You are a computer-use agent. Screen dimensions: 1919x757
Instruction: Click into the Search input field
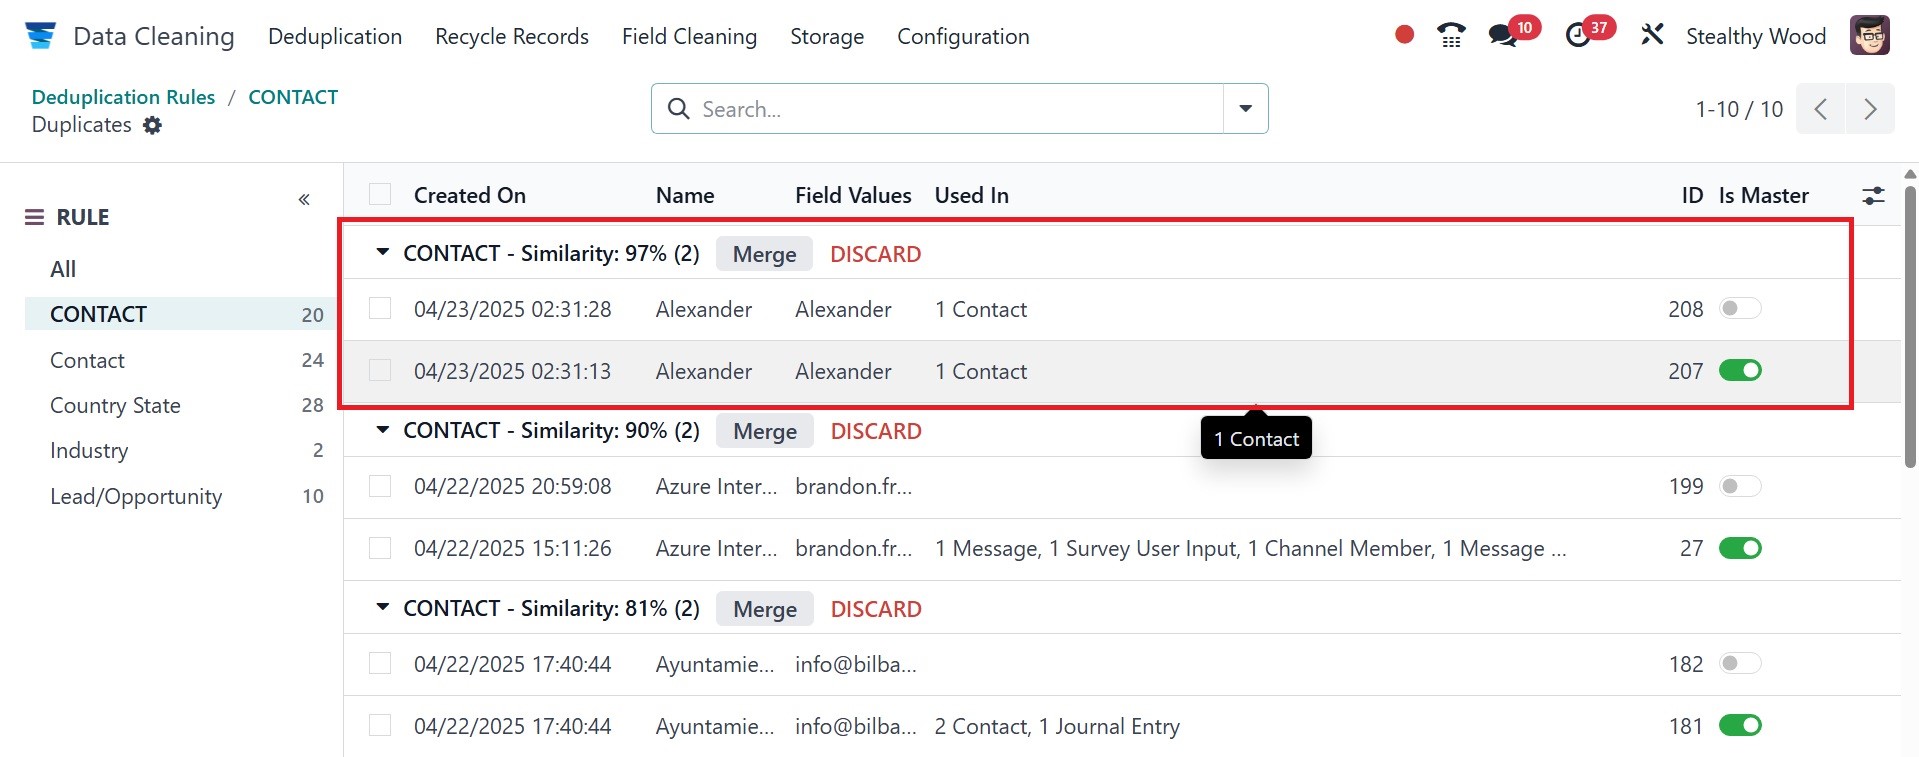tap(950, 109)
